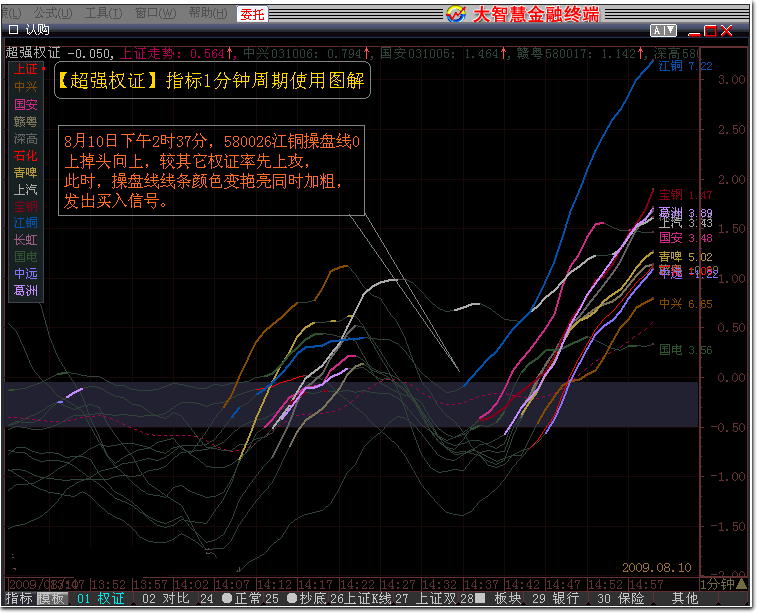Click the 委托 trading button
The height and width of the screenshot is (614, 759).
(252, 14)
